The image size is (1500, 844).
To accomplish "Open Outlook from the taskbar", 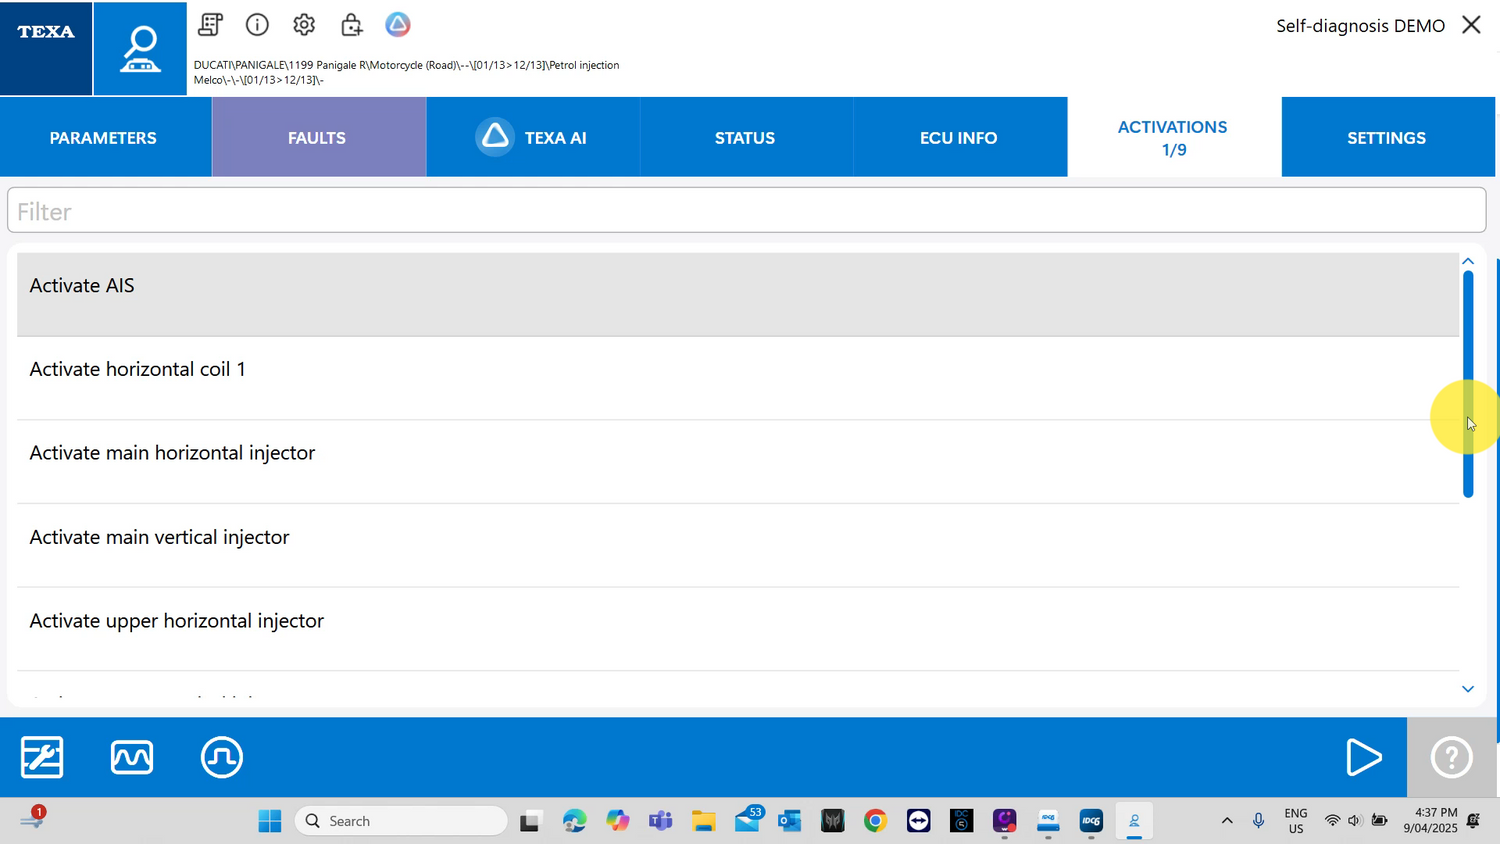I will pos(790,821).
